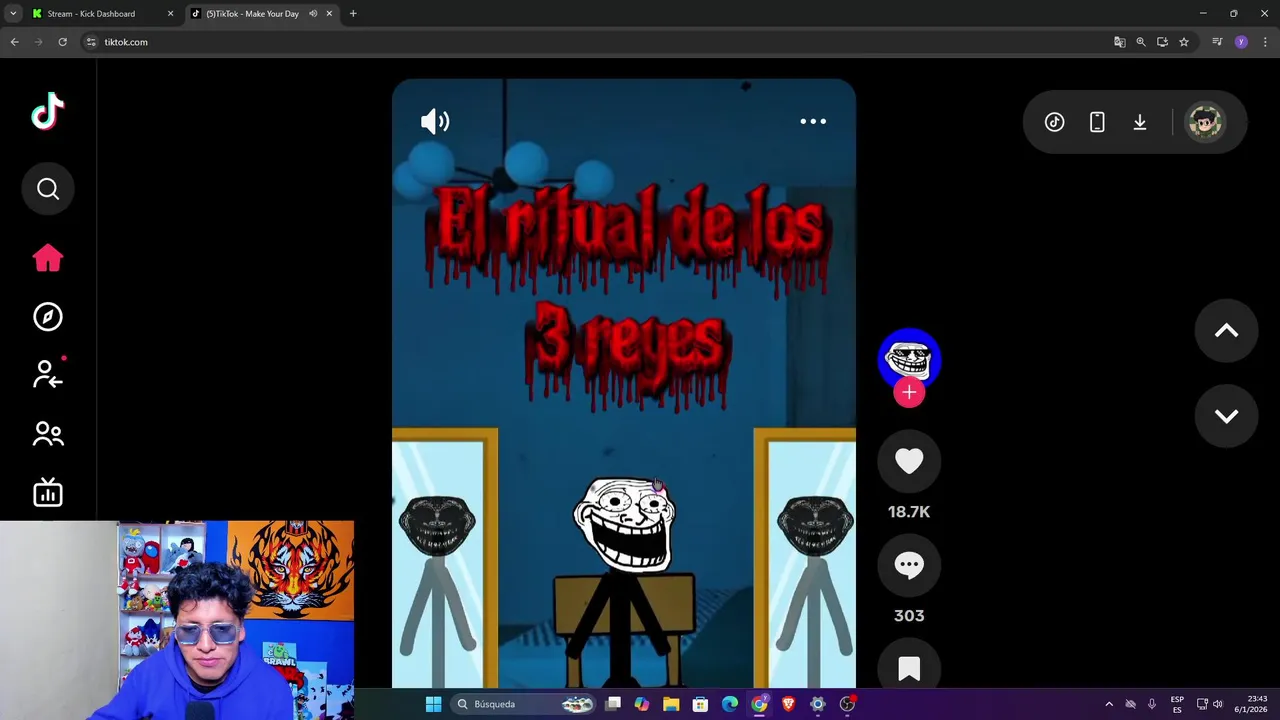Open the media control playlist icon
This screenshot has height=720, width=1280.
[x=1217, y=42]
